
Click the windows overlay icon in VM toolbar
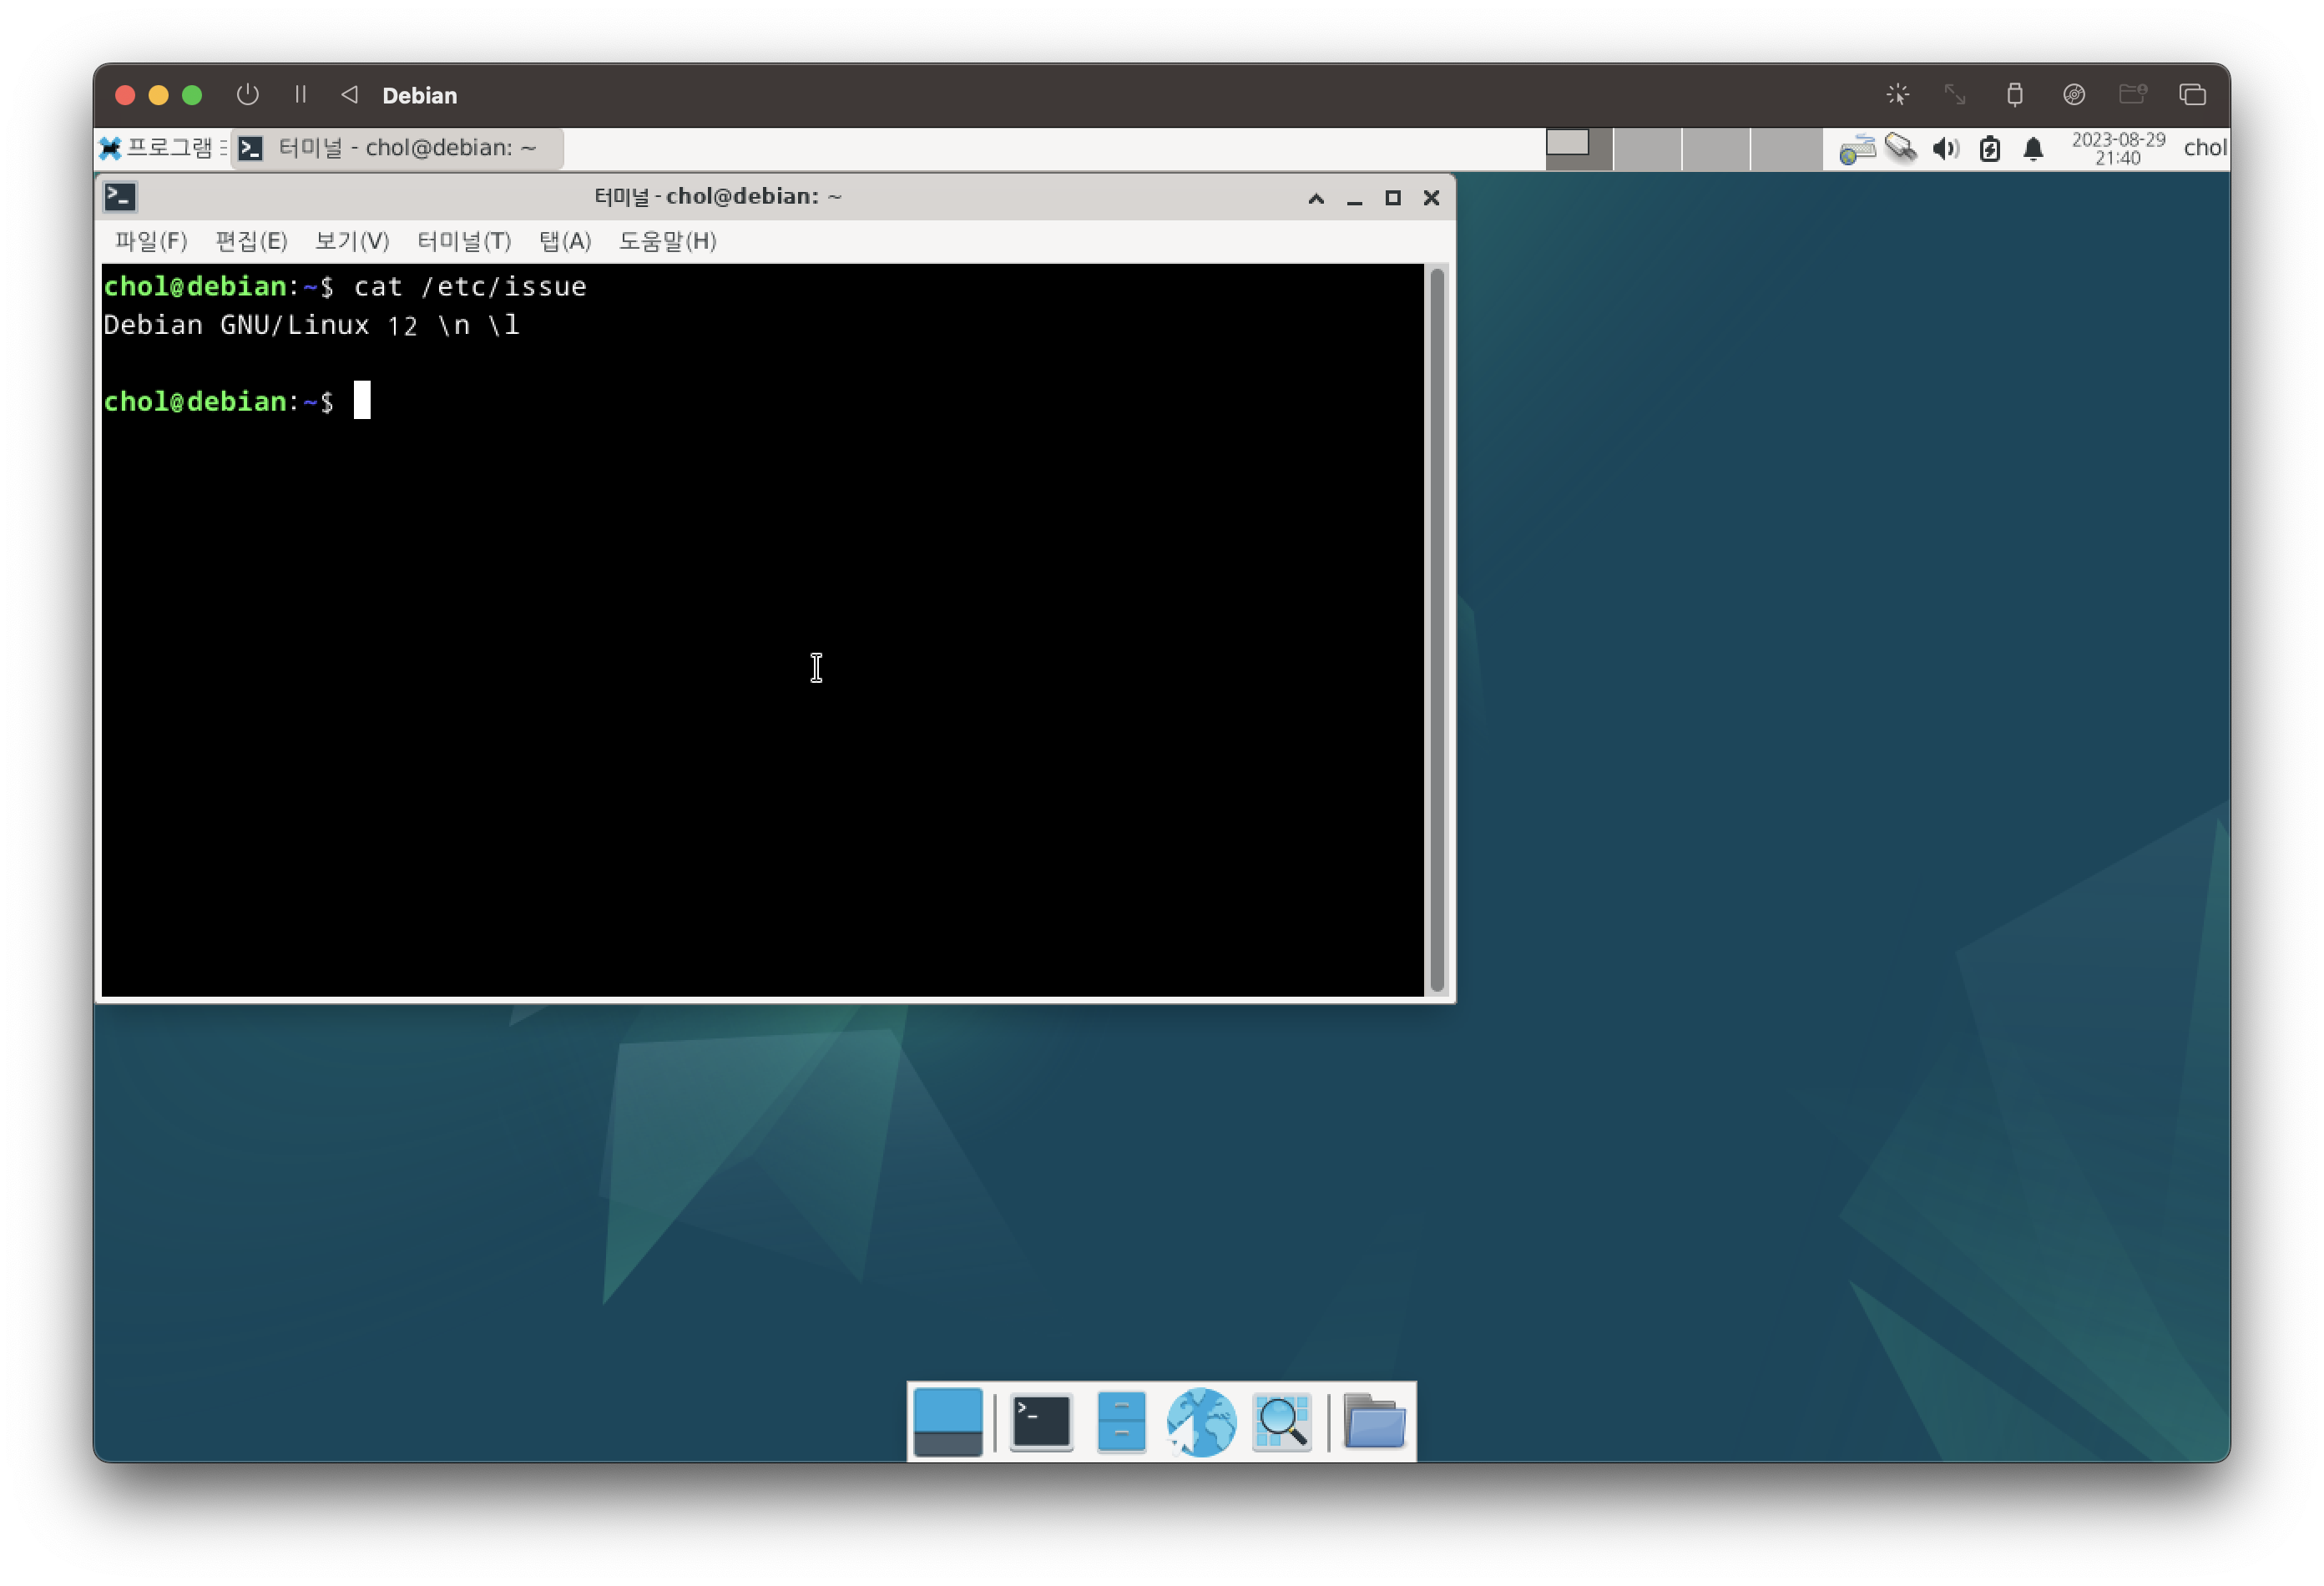pos(2192,95)
